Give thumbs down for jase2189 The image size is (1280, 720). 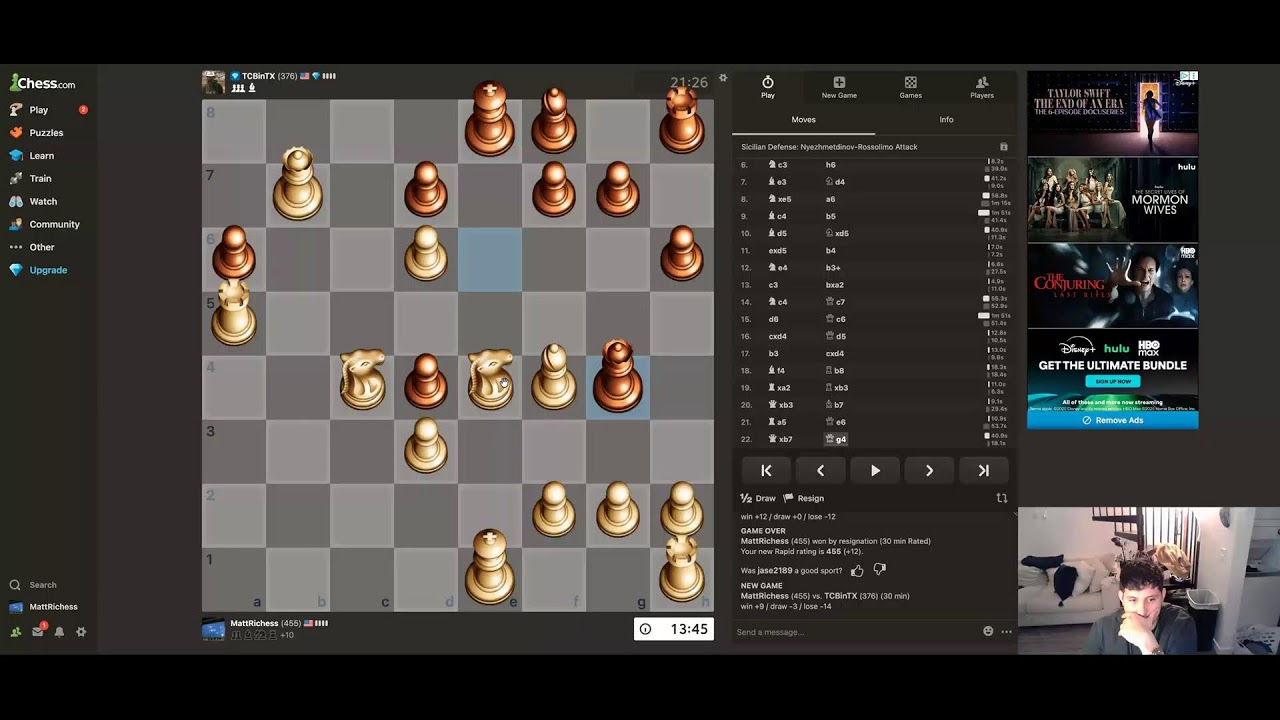coord(879,570)
